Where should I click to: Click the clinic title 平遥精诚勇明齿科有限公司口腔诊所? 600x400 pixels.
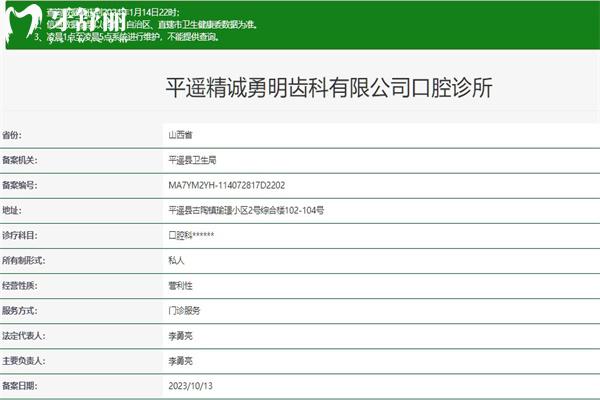[x=329, y=88]
